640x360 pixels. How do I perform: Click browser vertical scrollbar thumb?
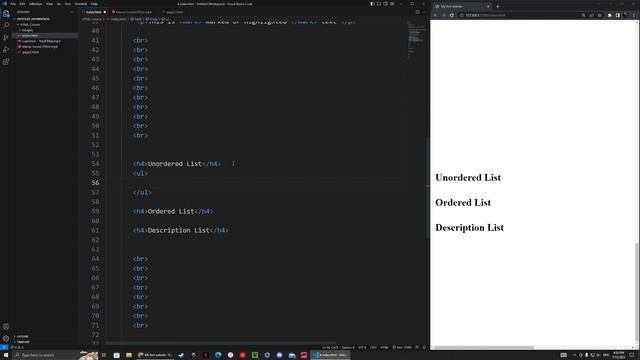637,292
